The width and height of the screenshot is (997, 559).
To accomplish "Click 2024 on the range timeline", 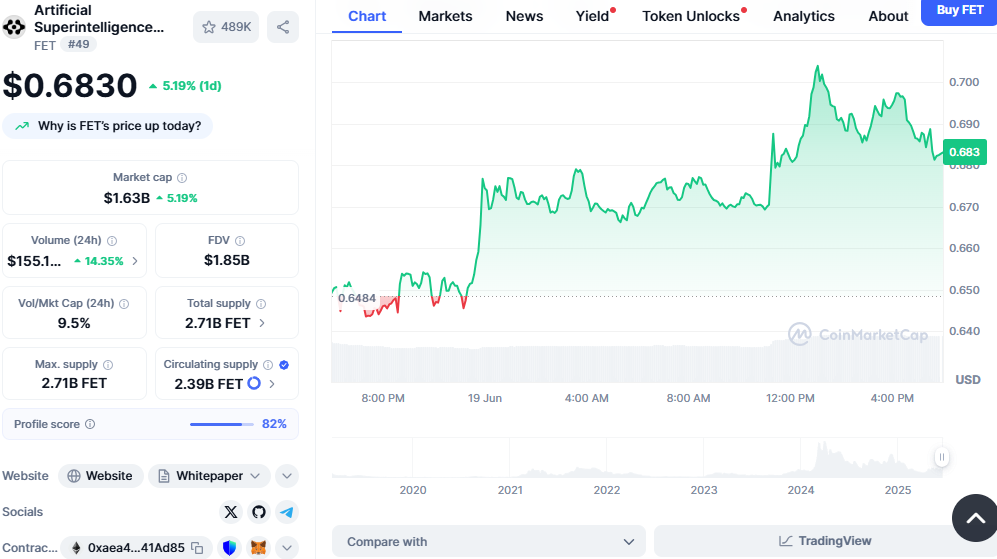I will (801, 490).
